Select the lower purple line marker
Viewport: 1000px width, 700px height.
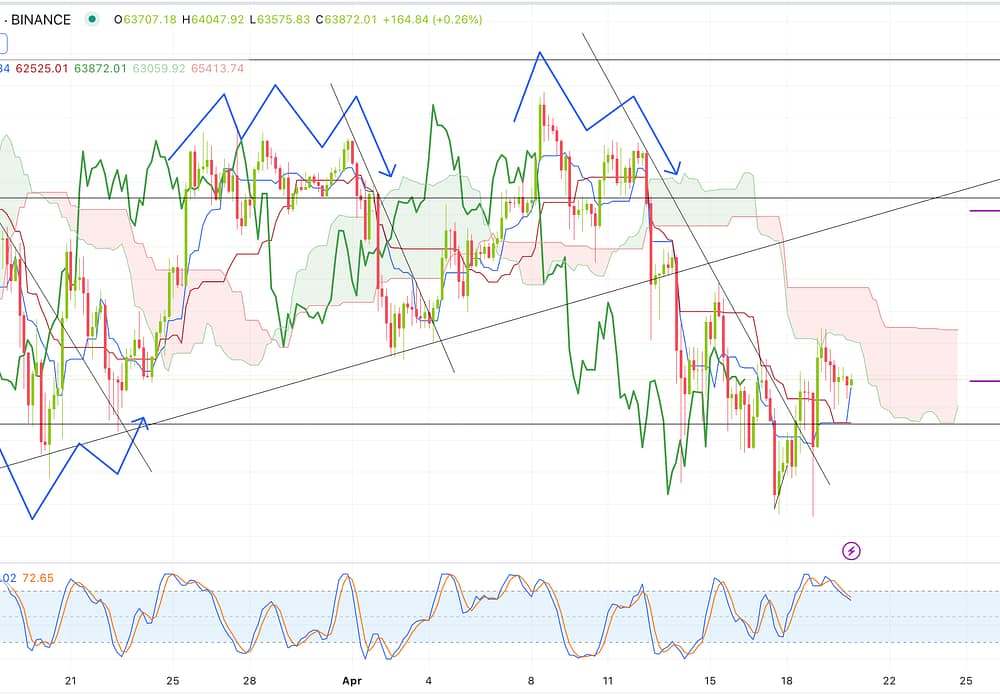[984, 381]
